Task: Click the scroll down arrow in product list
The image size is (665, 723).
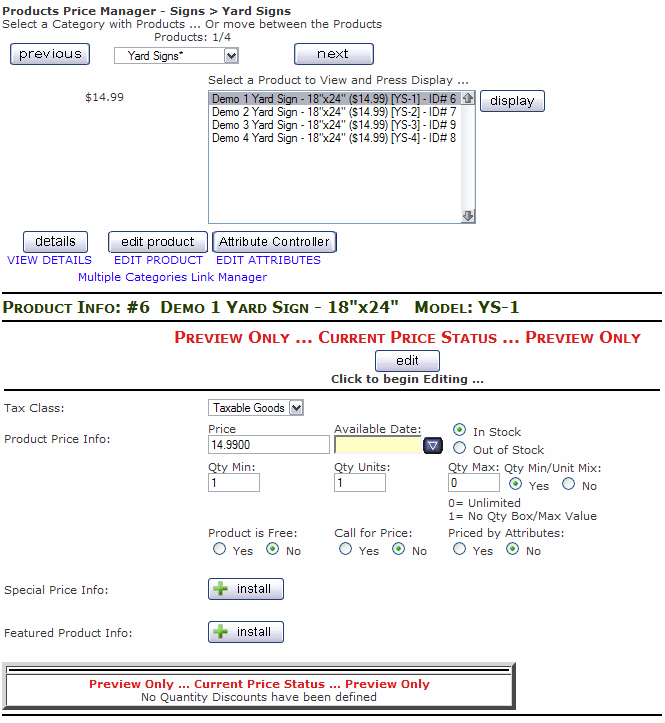Action: 468,216
